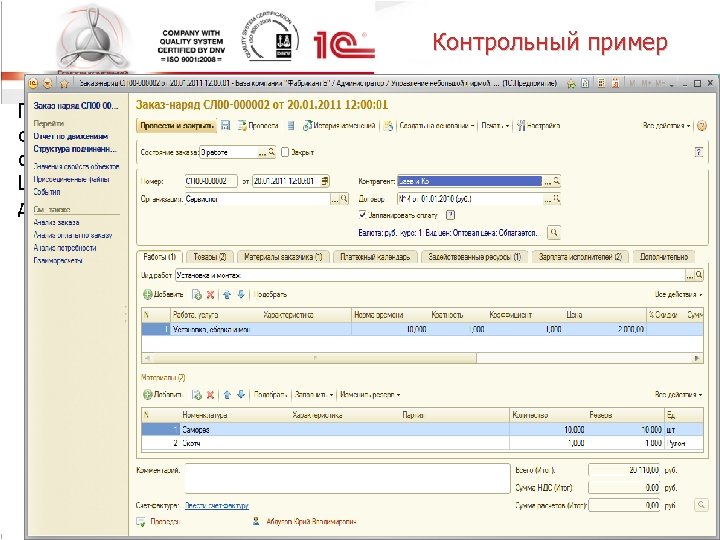Click the floppy disk save icon in toolbar
The image size is (720, 540).
[x=225, y=125]
